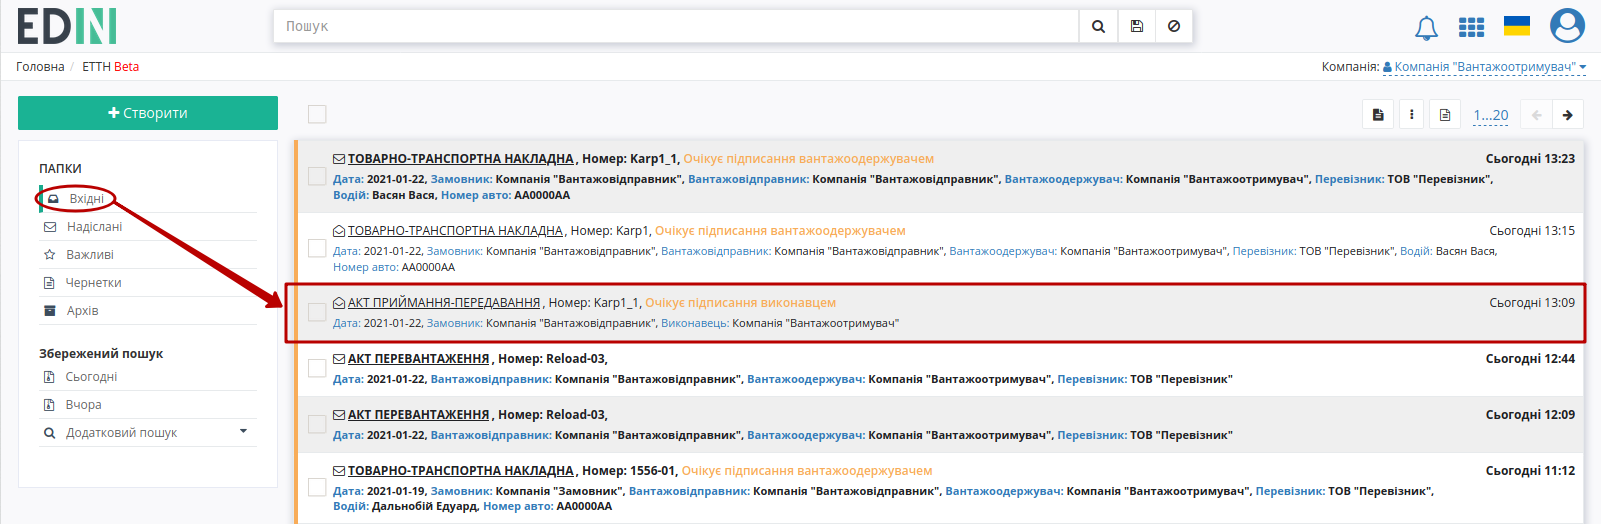Open the Чернетки folder
Screen dimensions: 1601x524
pyautogui.click(x=94, y=283)
